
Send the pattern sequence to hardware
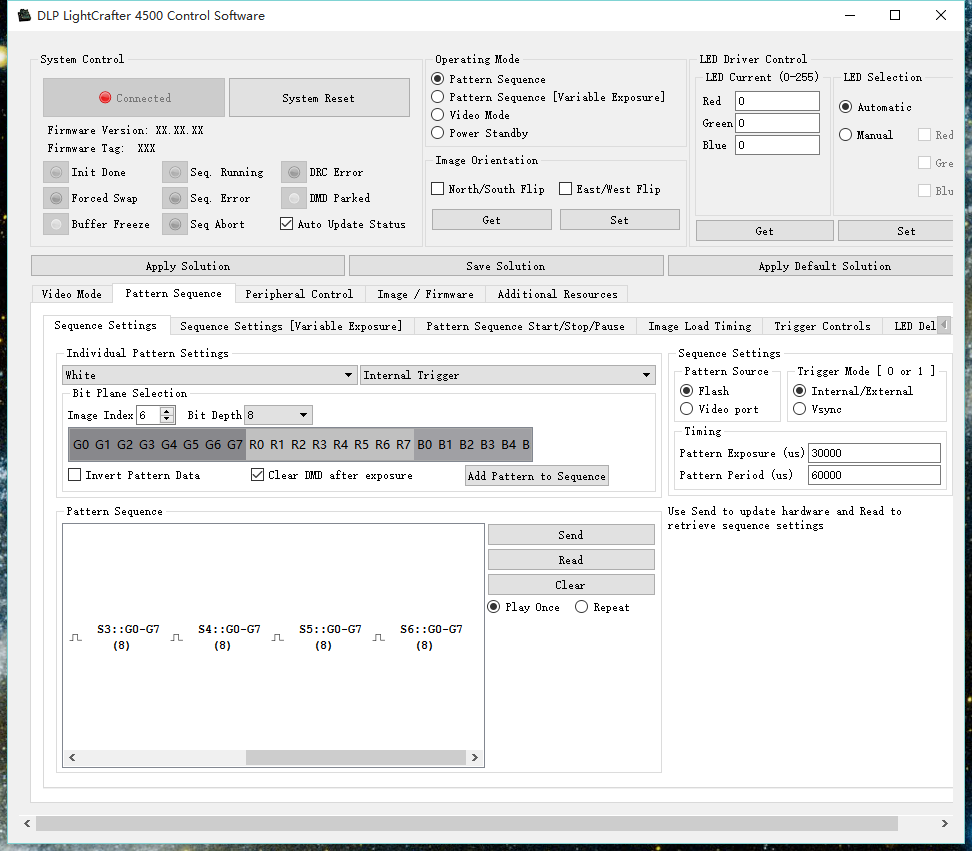(x=571, y=535)
